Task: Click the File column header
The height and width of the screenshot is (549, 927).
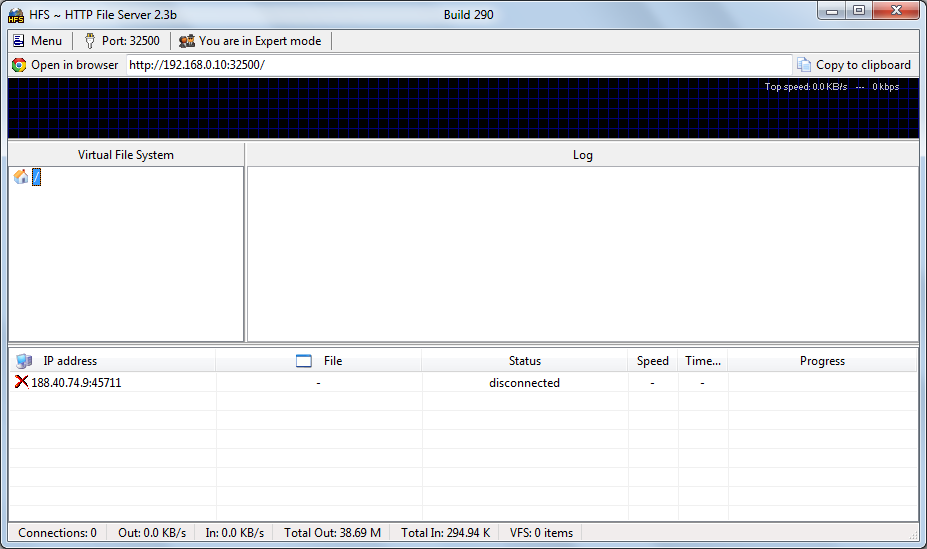Action: click(319, 360)
